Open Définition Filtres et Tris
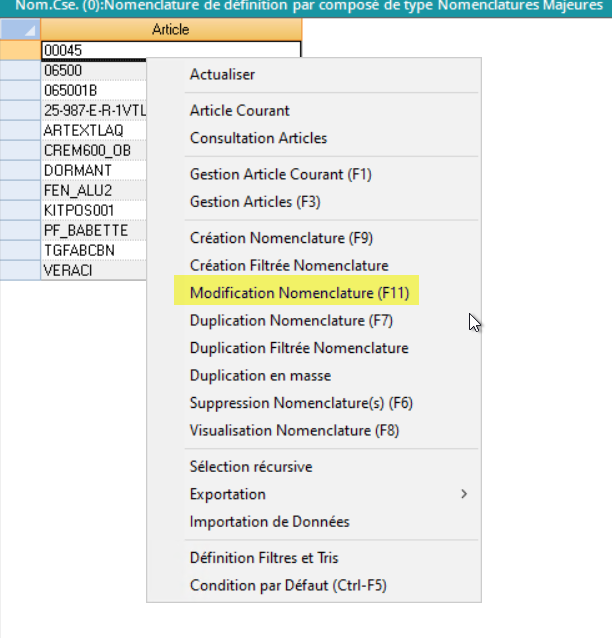This screenshot has width=612, height=638. pyautogui.click(x=270, y=558)
